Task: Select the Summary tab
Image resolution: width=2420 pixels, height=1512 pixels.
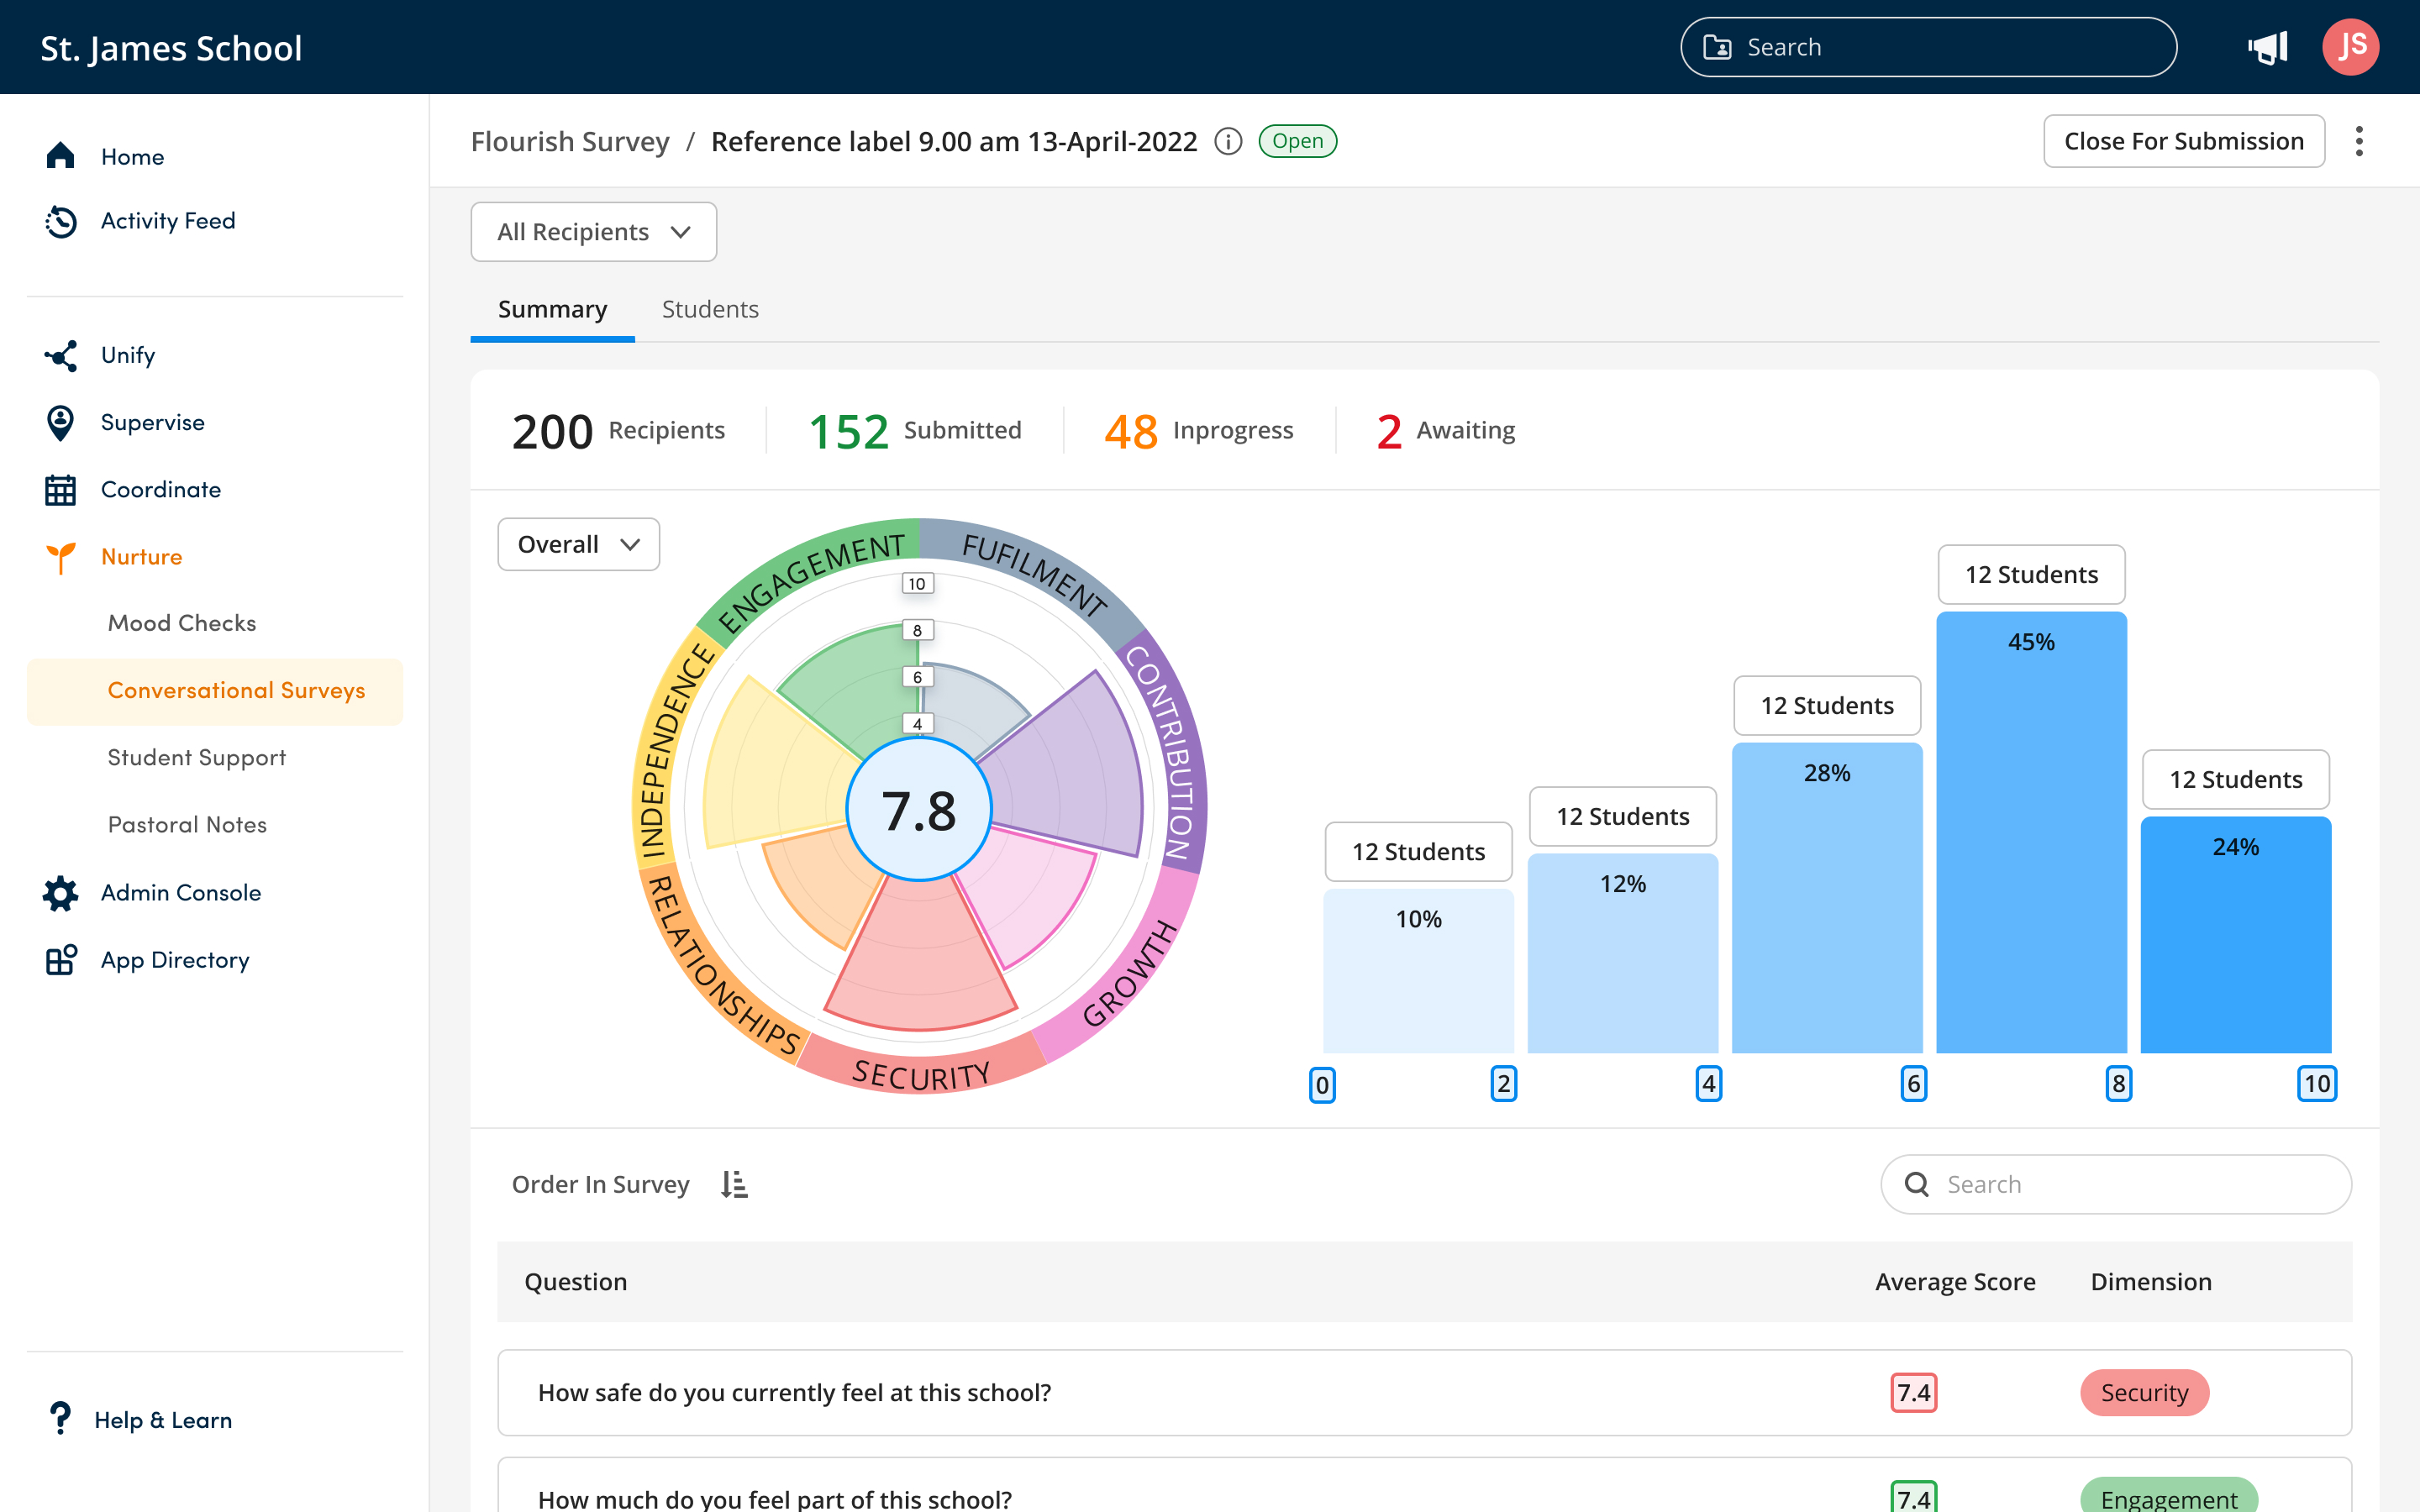Action: tap(552, 309)
